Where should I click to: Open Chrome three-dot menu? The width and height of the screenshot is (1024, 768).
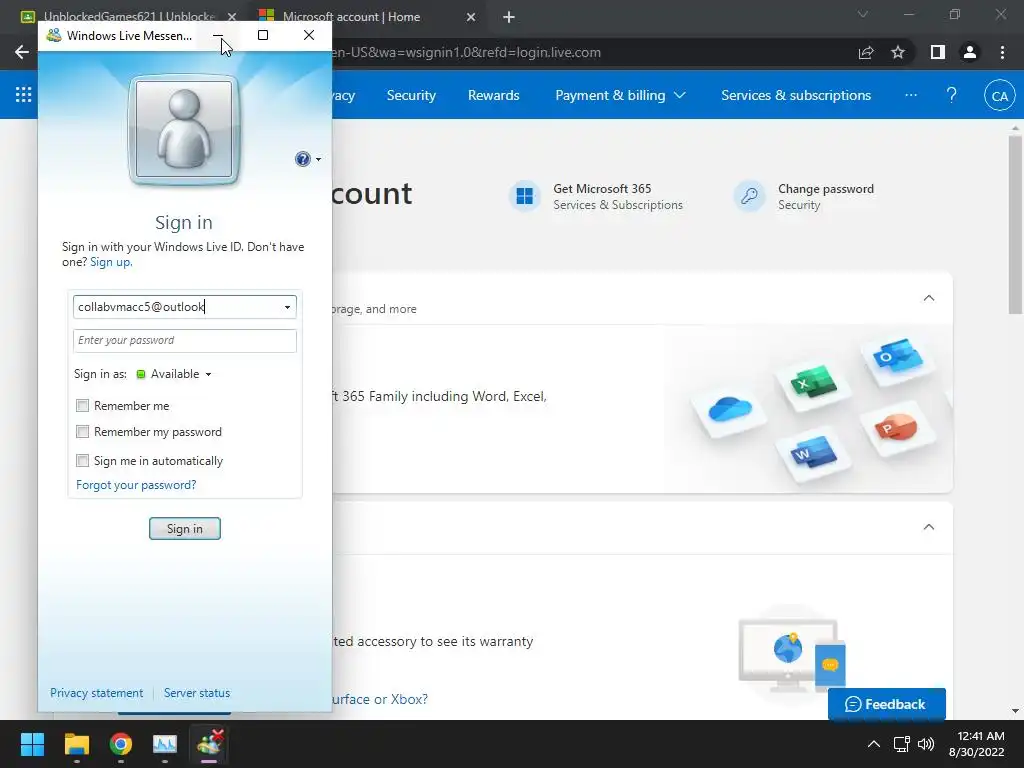pos(1002,52)
